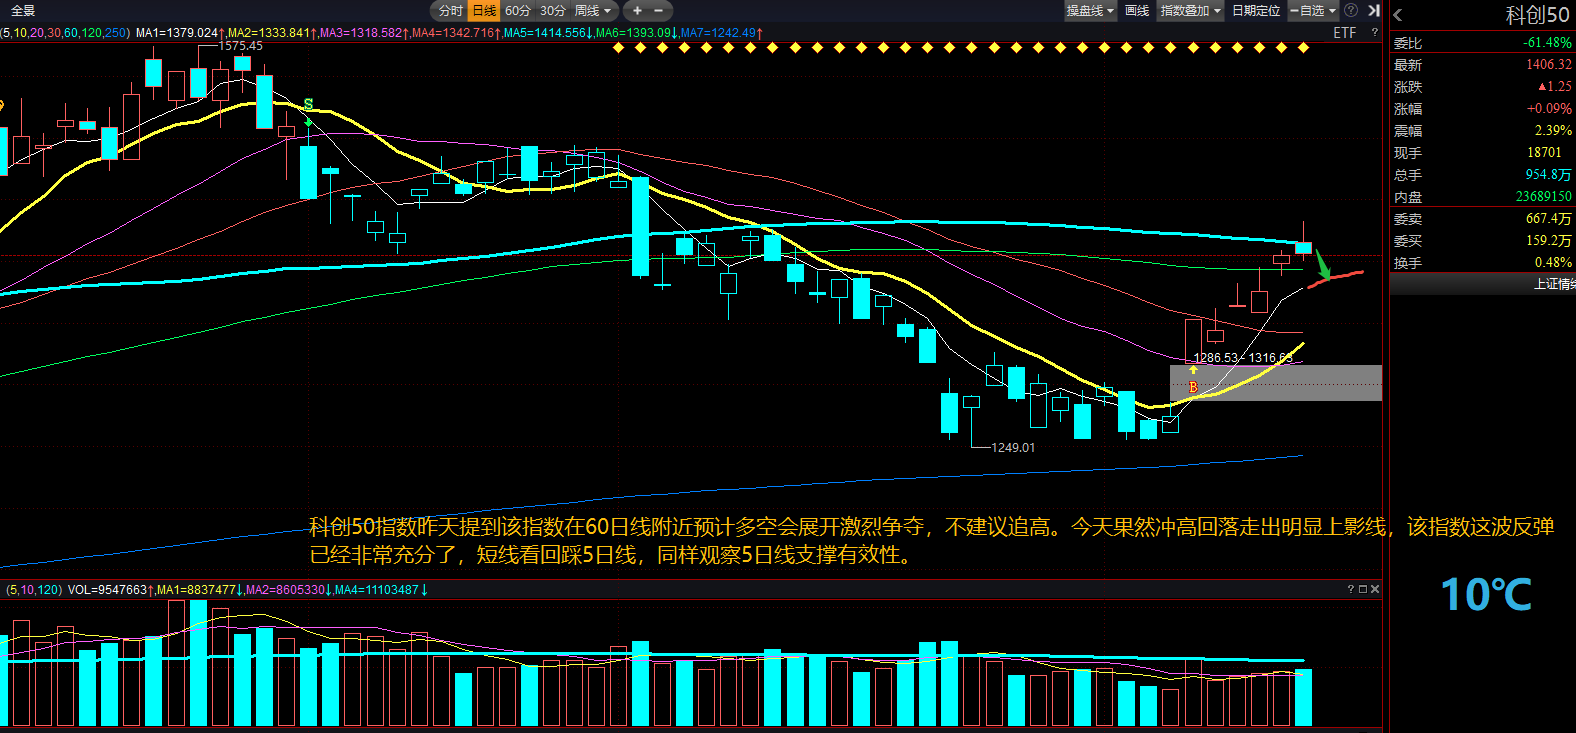Switch to 分时 intraday view
The width and height of the screenshot is (1576, 733).
[450, 11]
